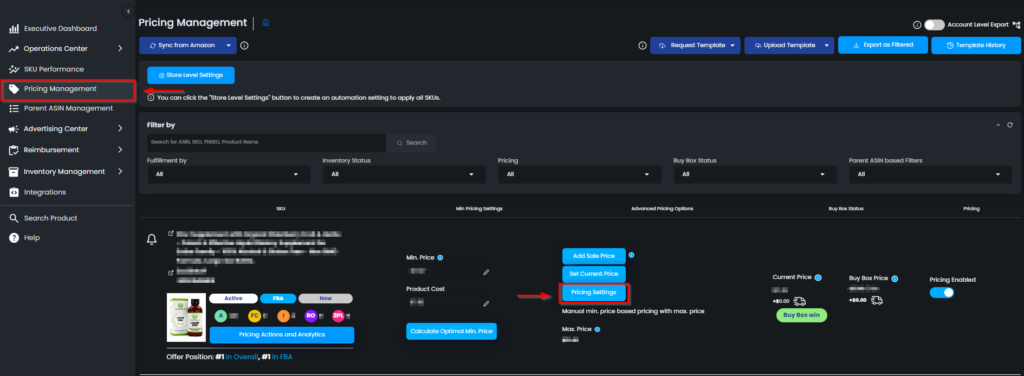Click the Buy Box win badge
This screenshot has width=1024, height=376.
click(801, 316)
